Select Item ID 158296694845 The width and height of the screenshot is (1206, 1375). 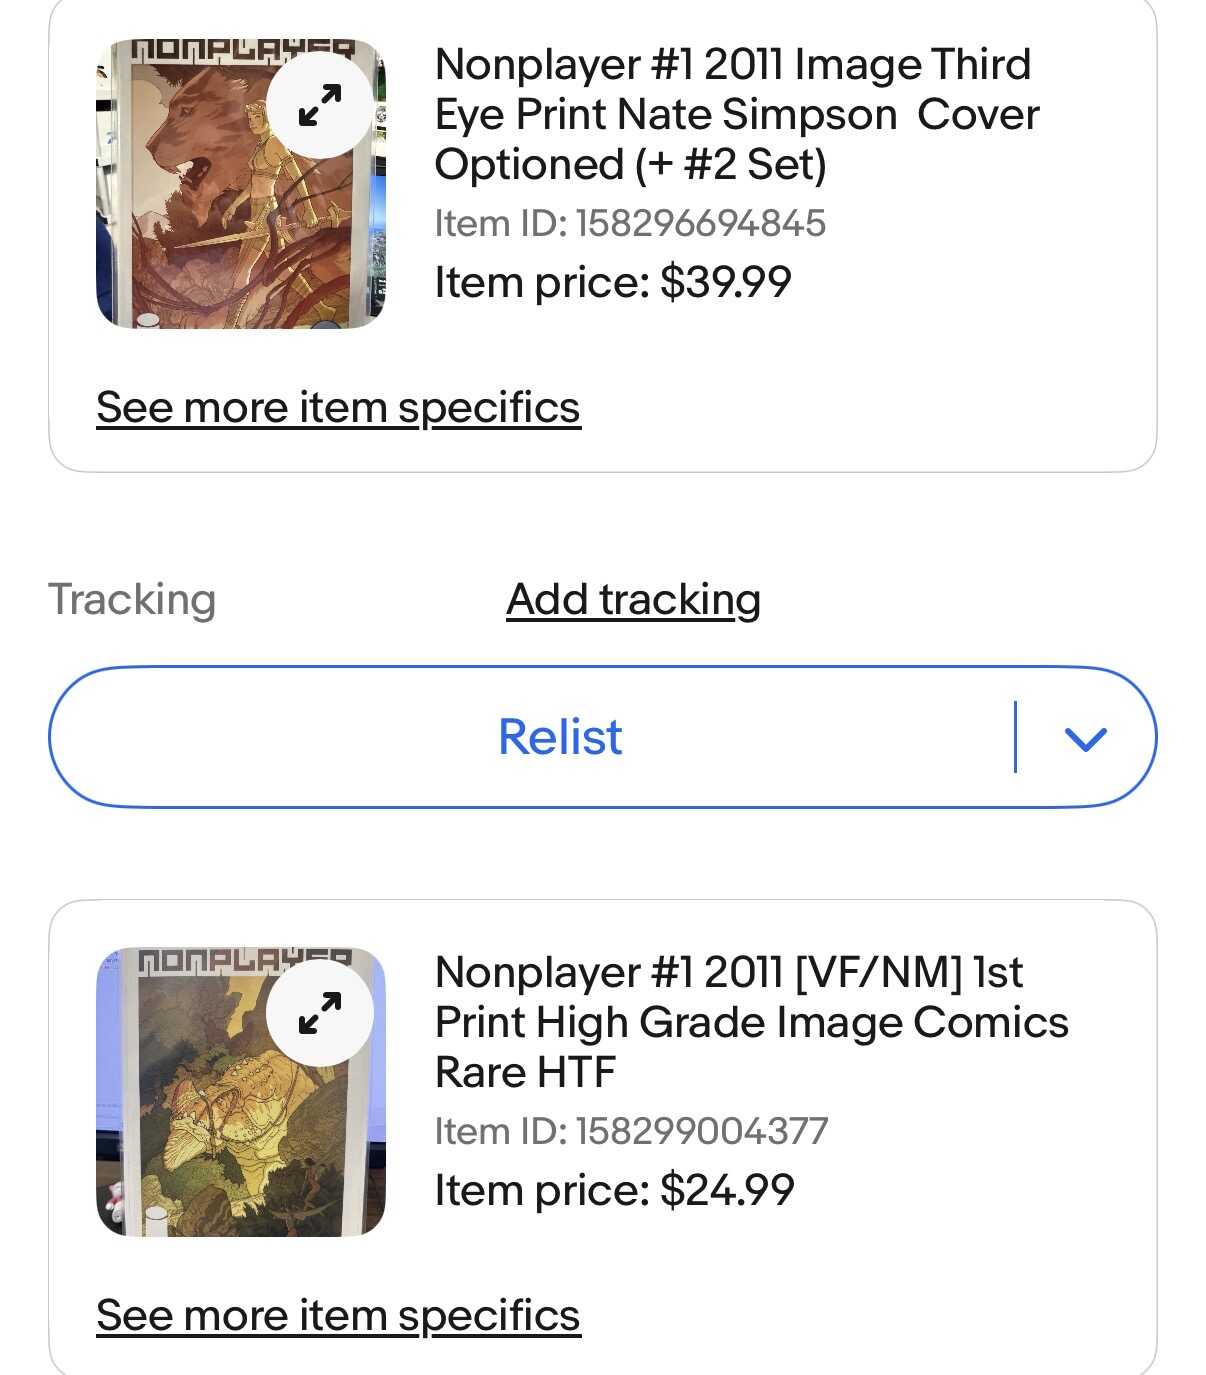tap(630, 223)
